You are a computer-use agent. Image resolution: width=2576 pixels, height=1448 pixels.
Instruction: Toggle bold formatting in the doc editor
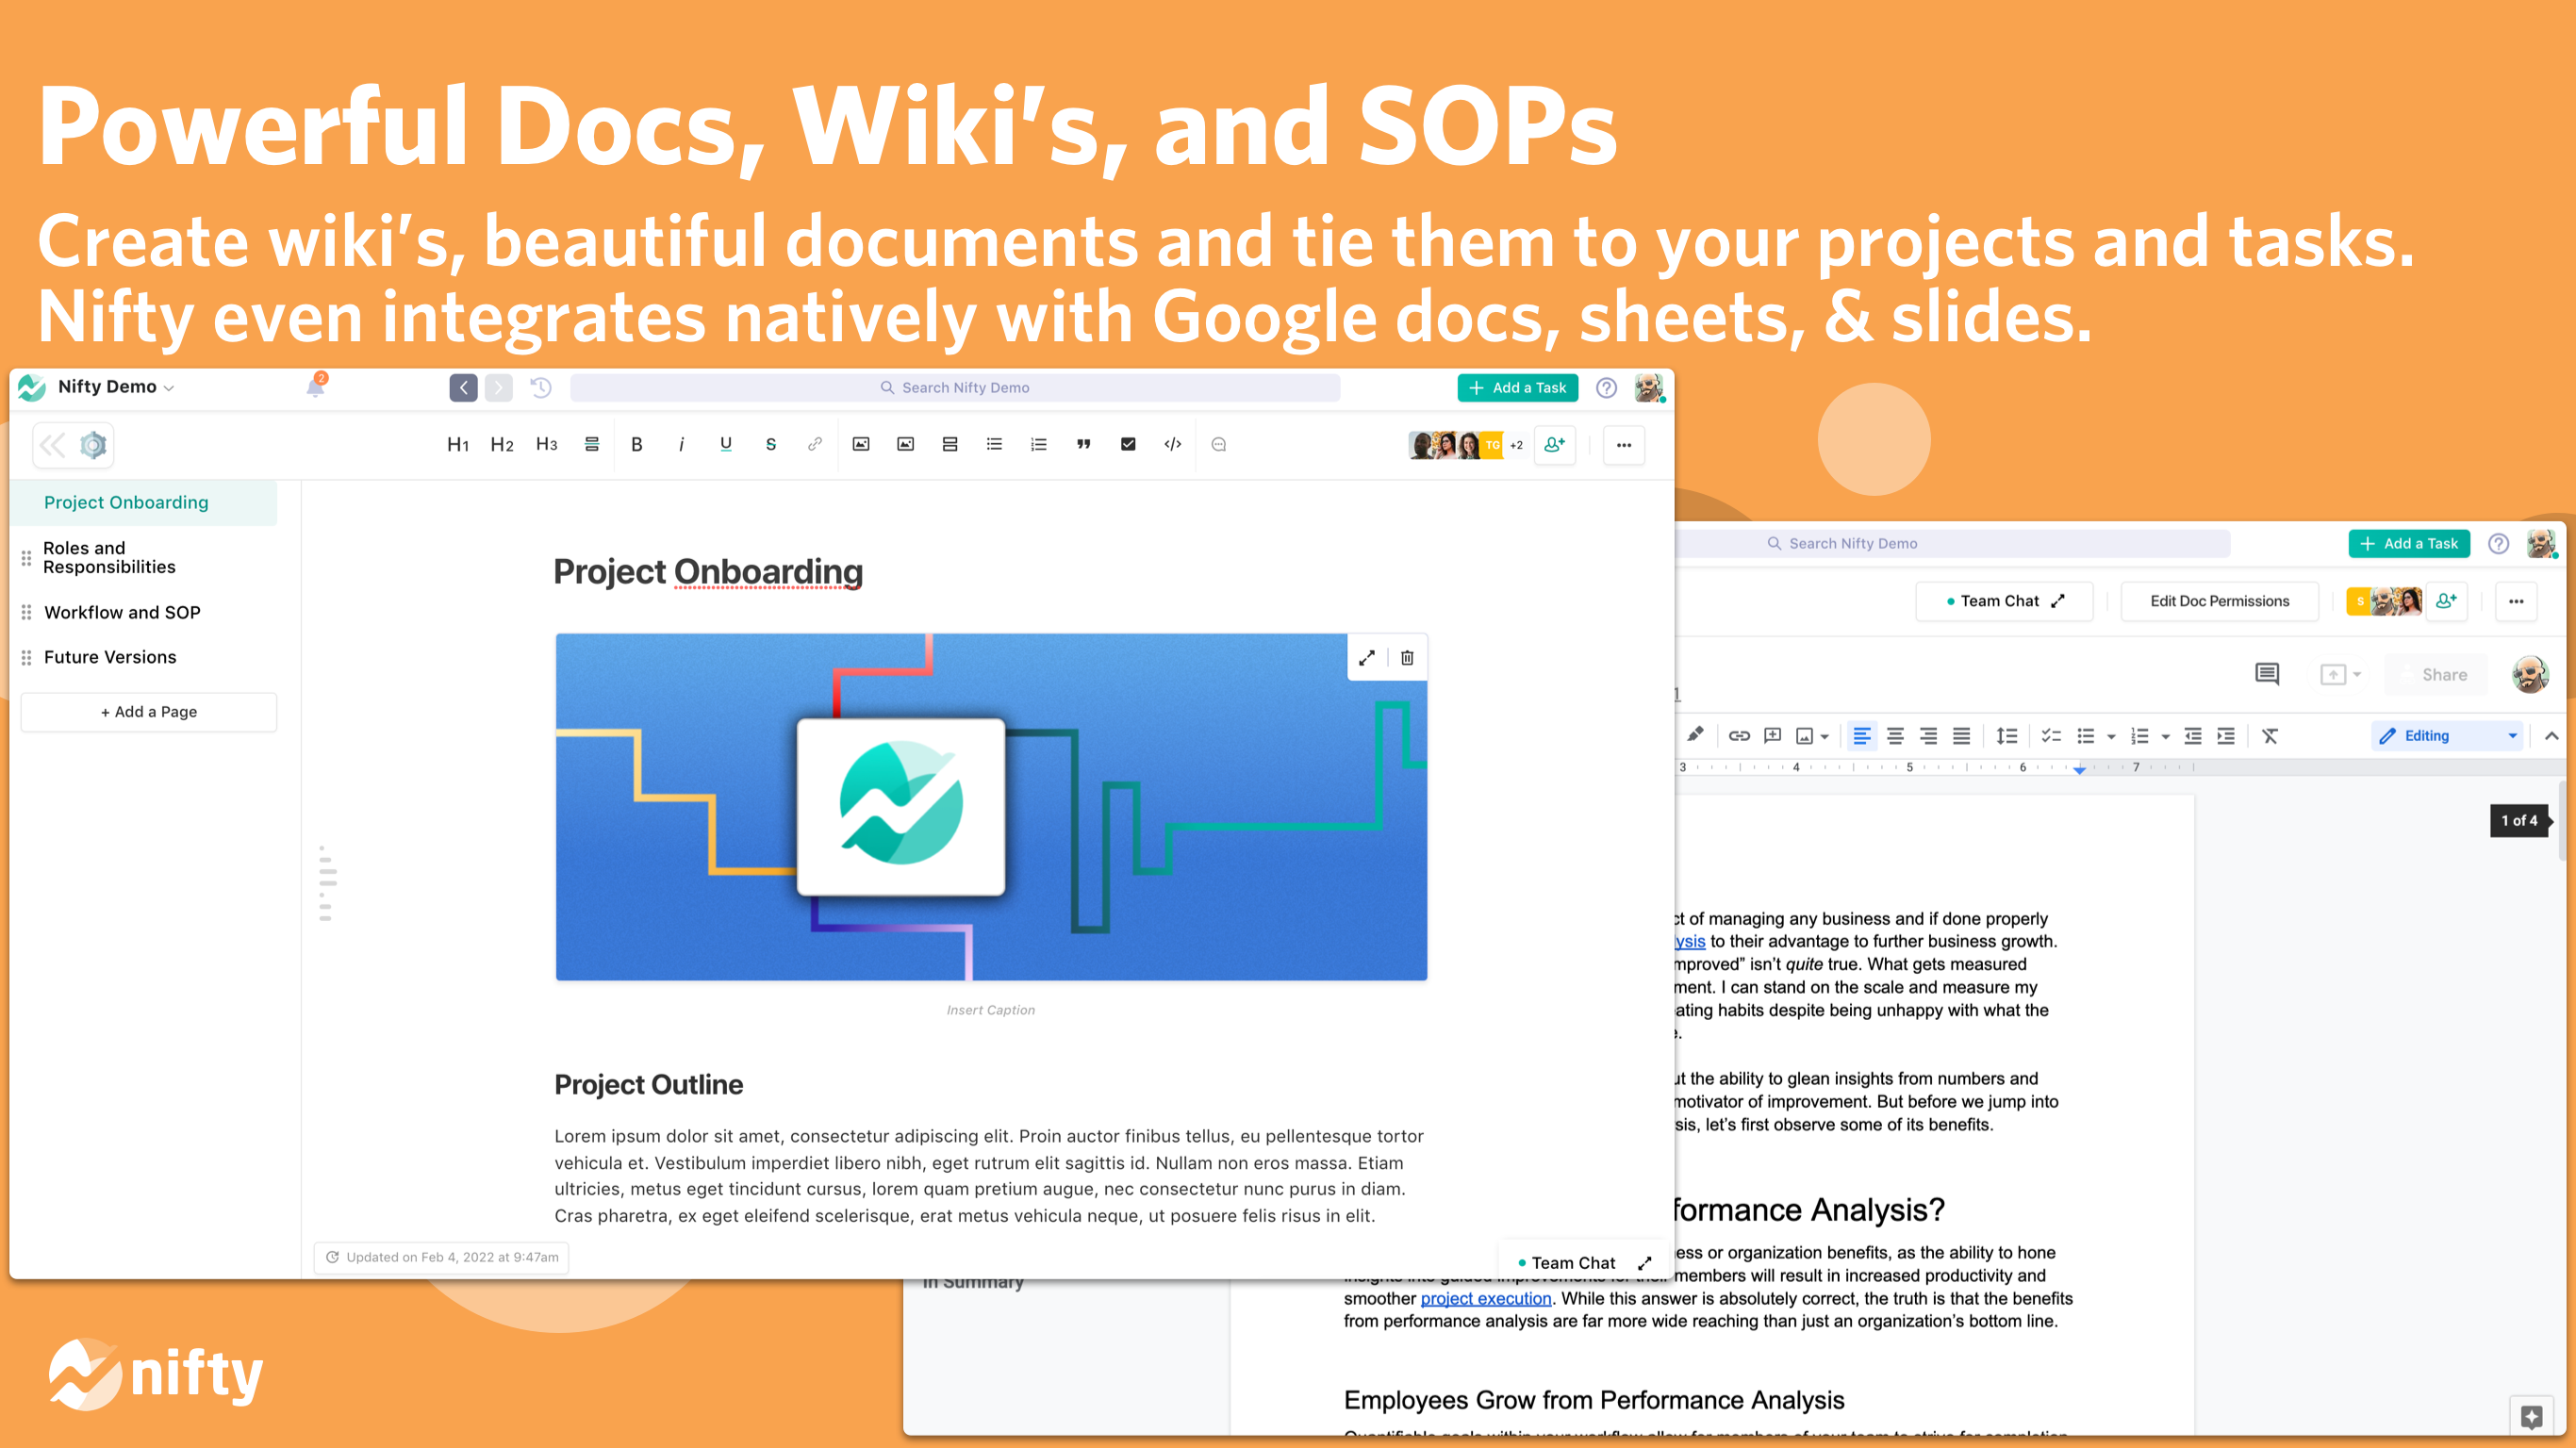(x=636, y=445)
